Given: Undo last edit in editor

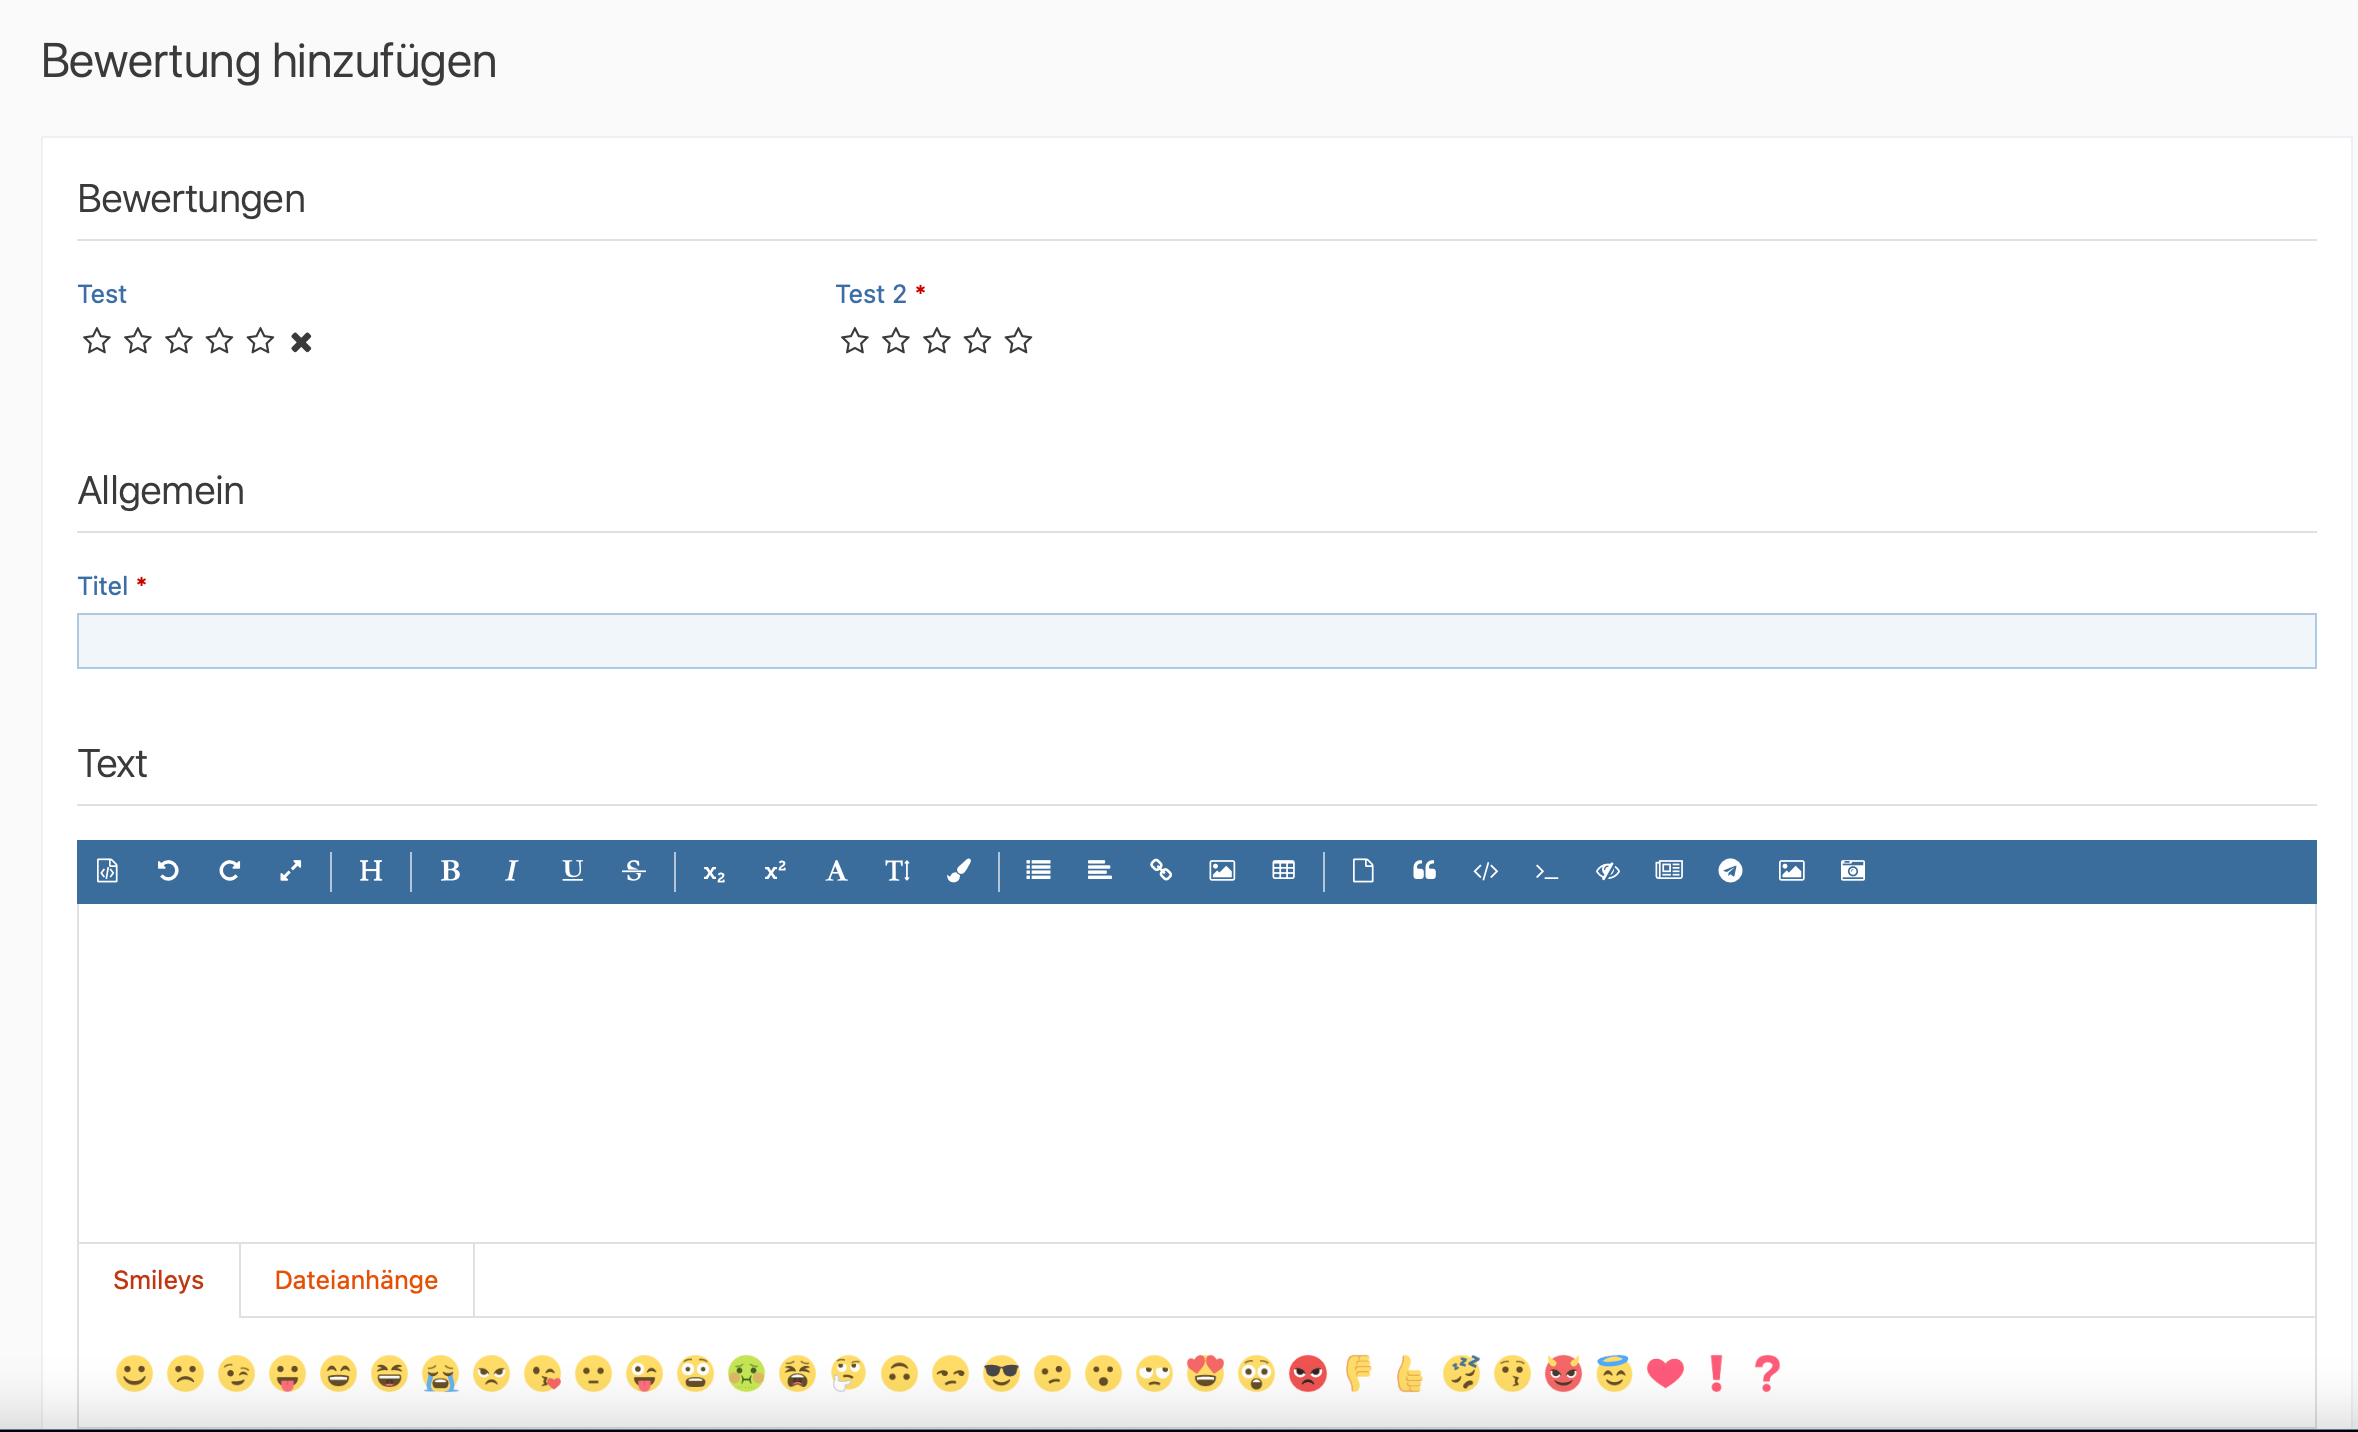Looking at the screenshot, I should tap(168, 871).
